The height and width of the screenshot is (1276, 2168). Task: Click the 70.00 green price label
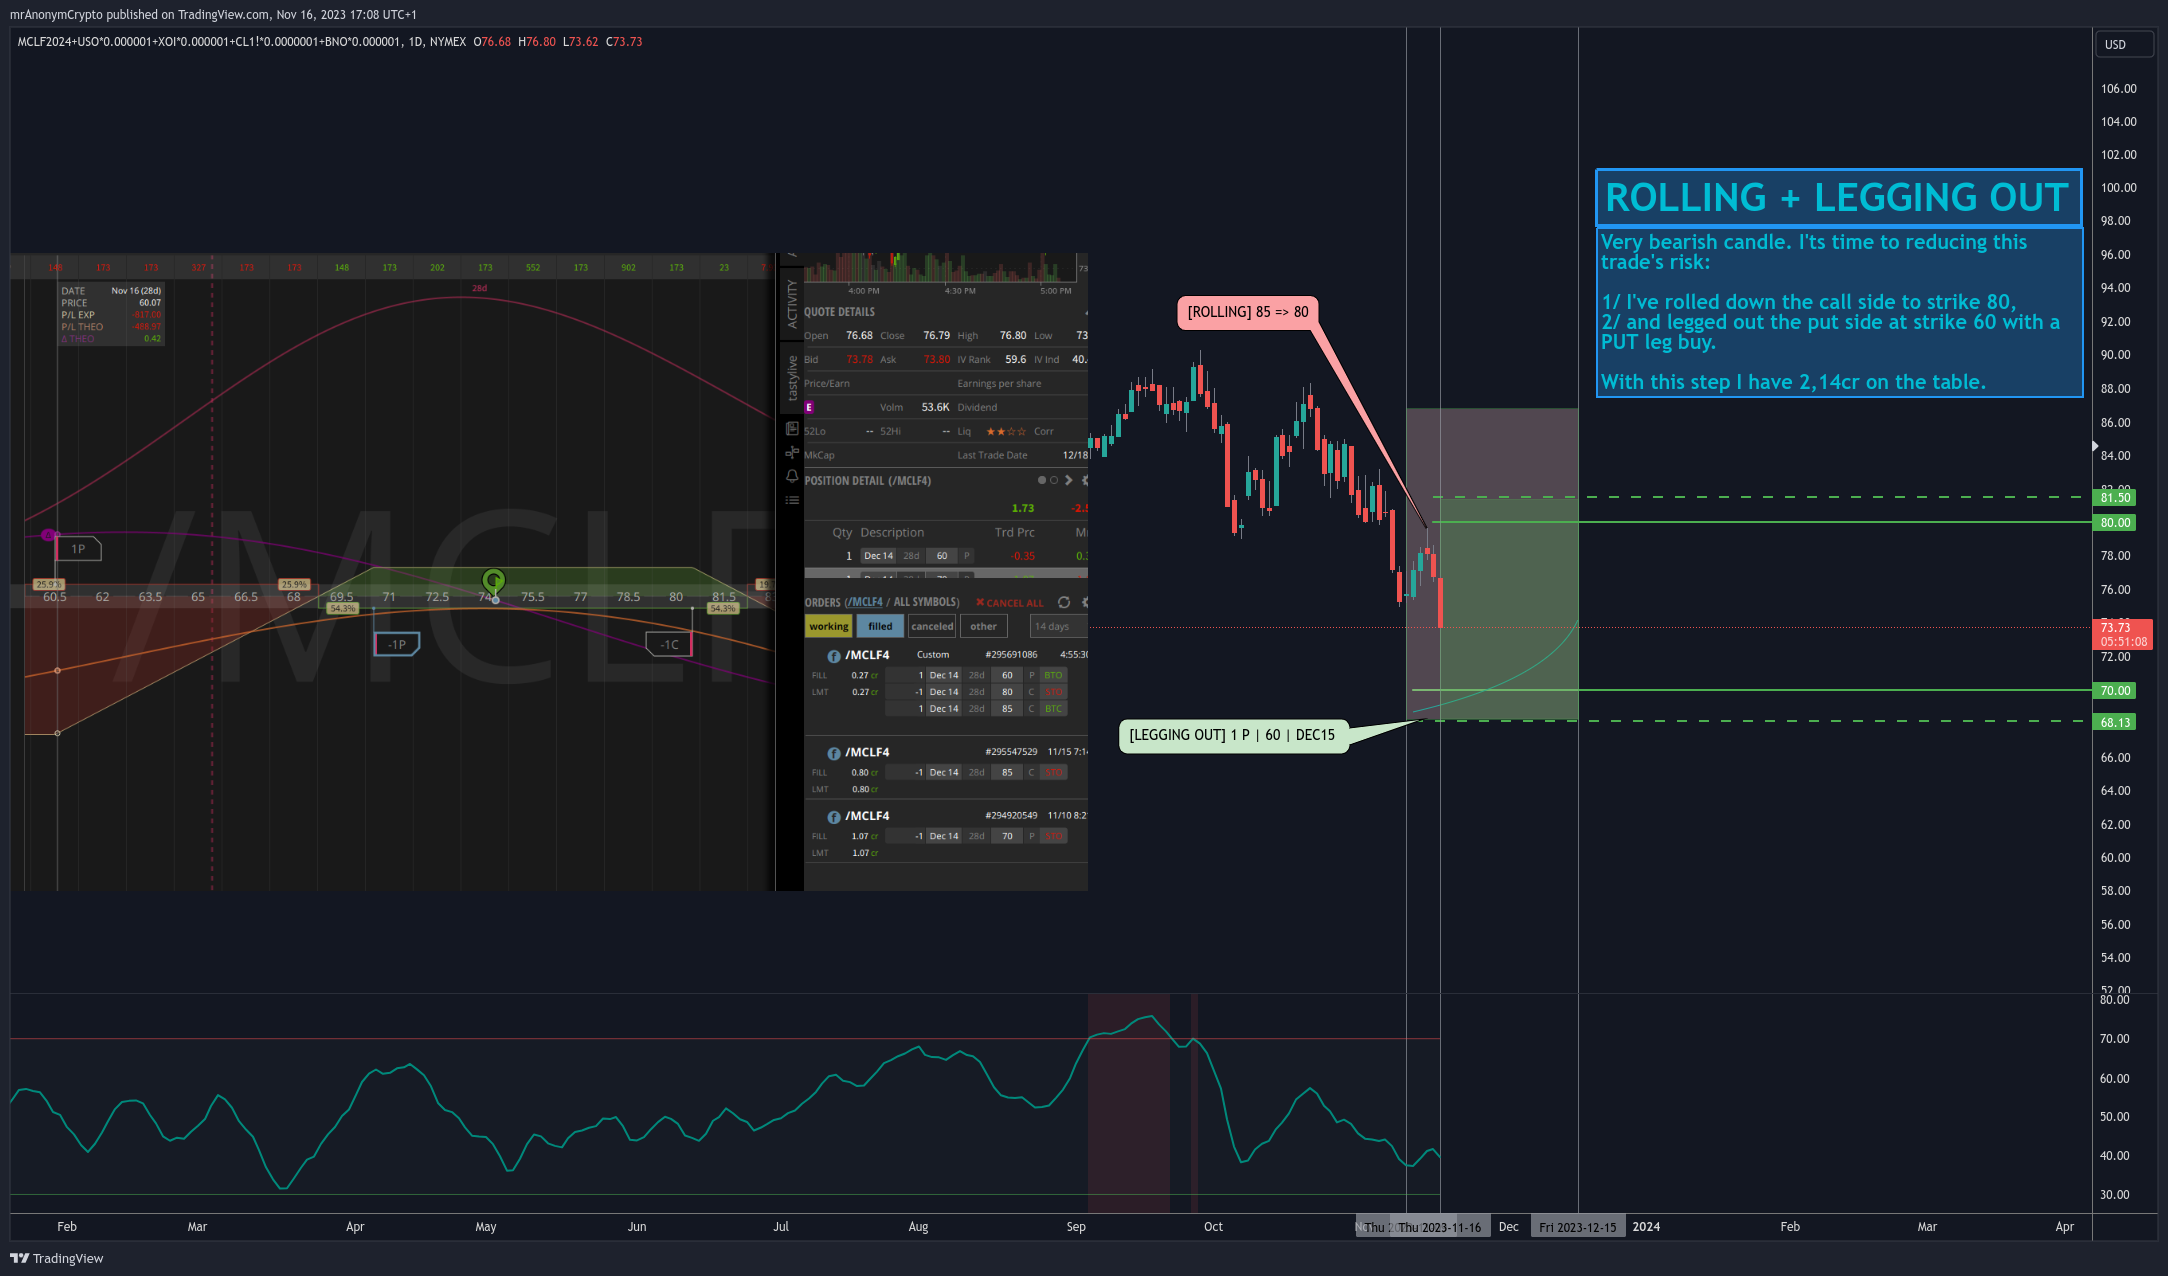pos(2115,690)
